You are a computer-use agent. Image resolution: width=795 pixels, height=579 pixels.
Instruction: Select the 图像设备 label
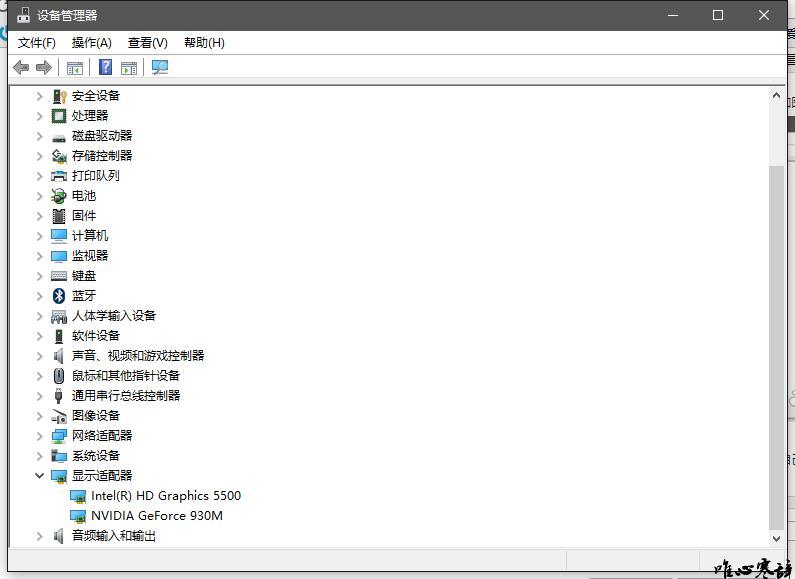point(96,416)
